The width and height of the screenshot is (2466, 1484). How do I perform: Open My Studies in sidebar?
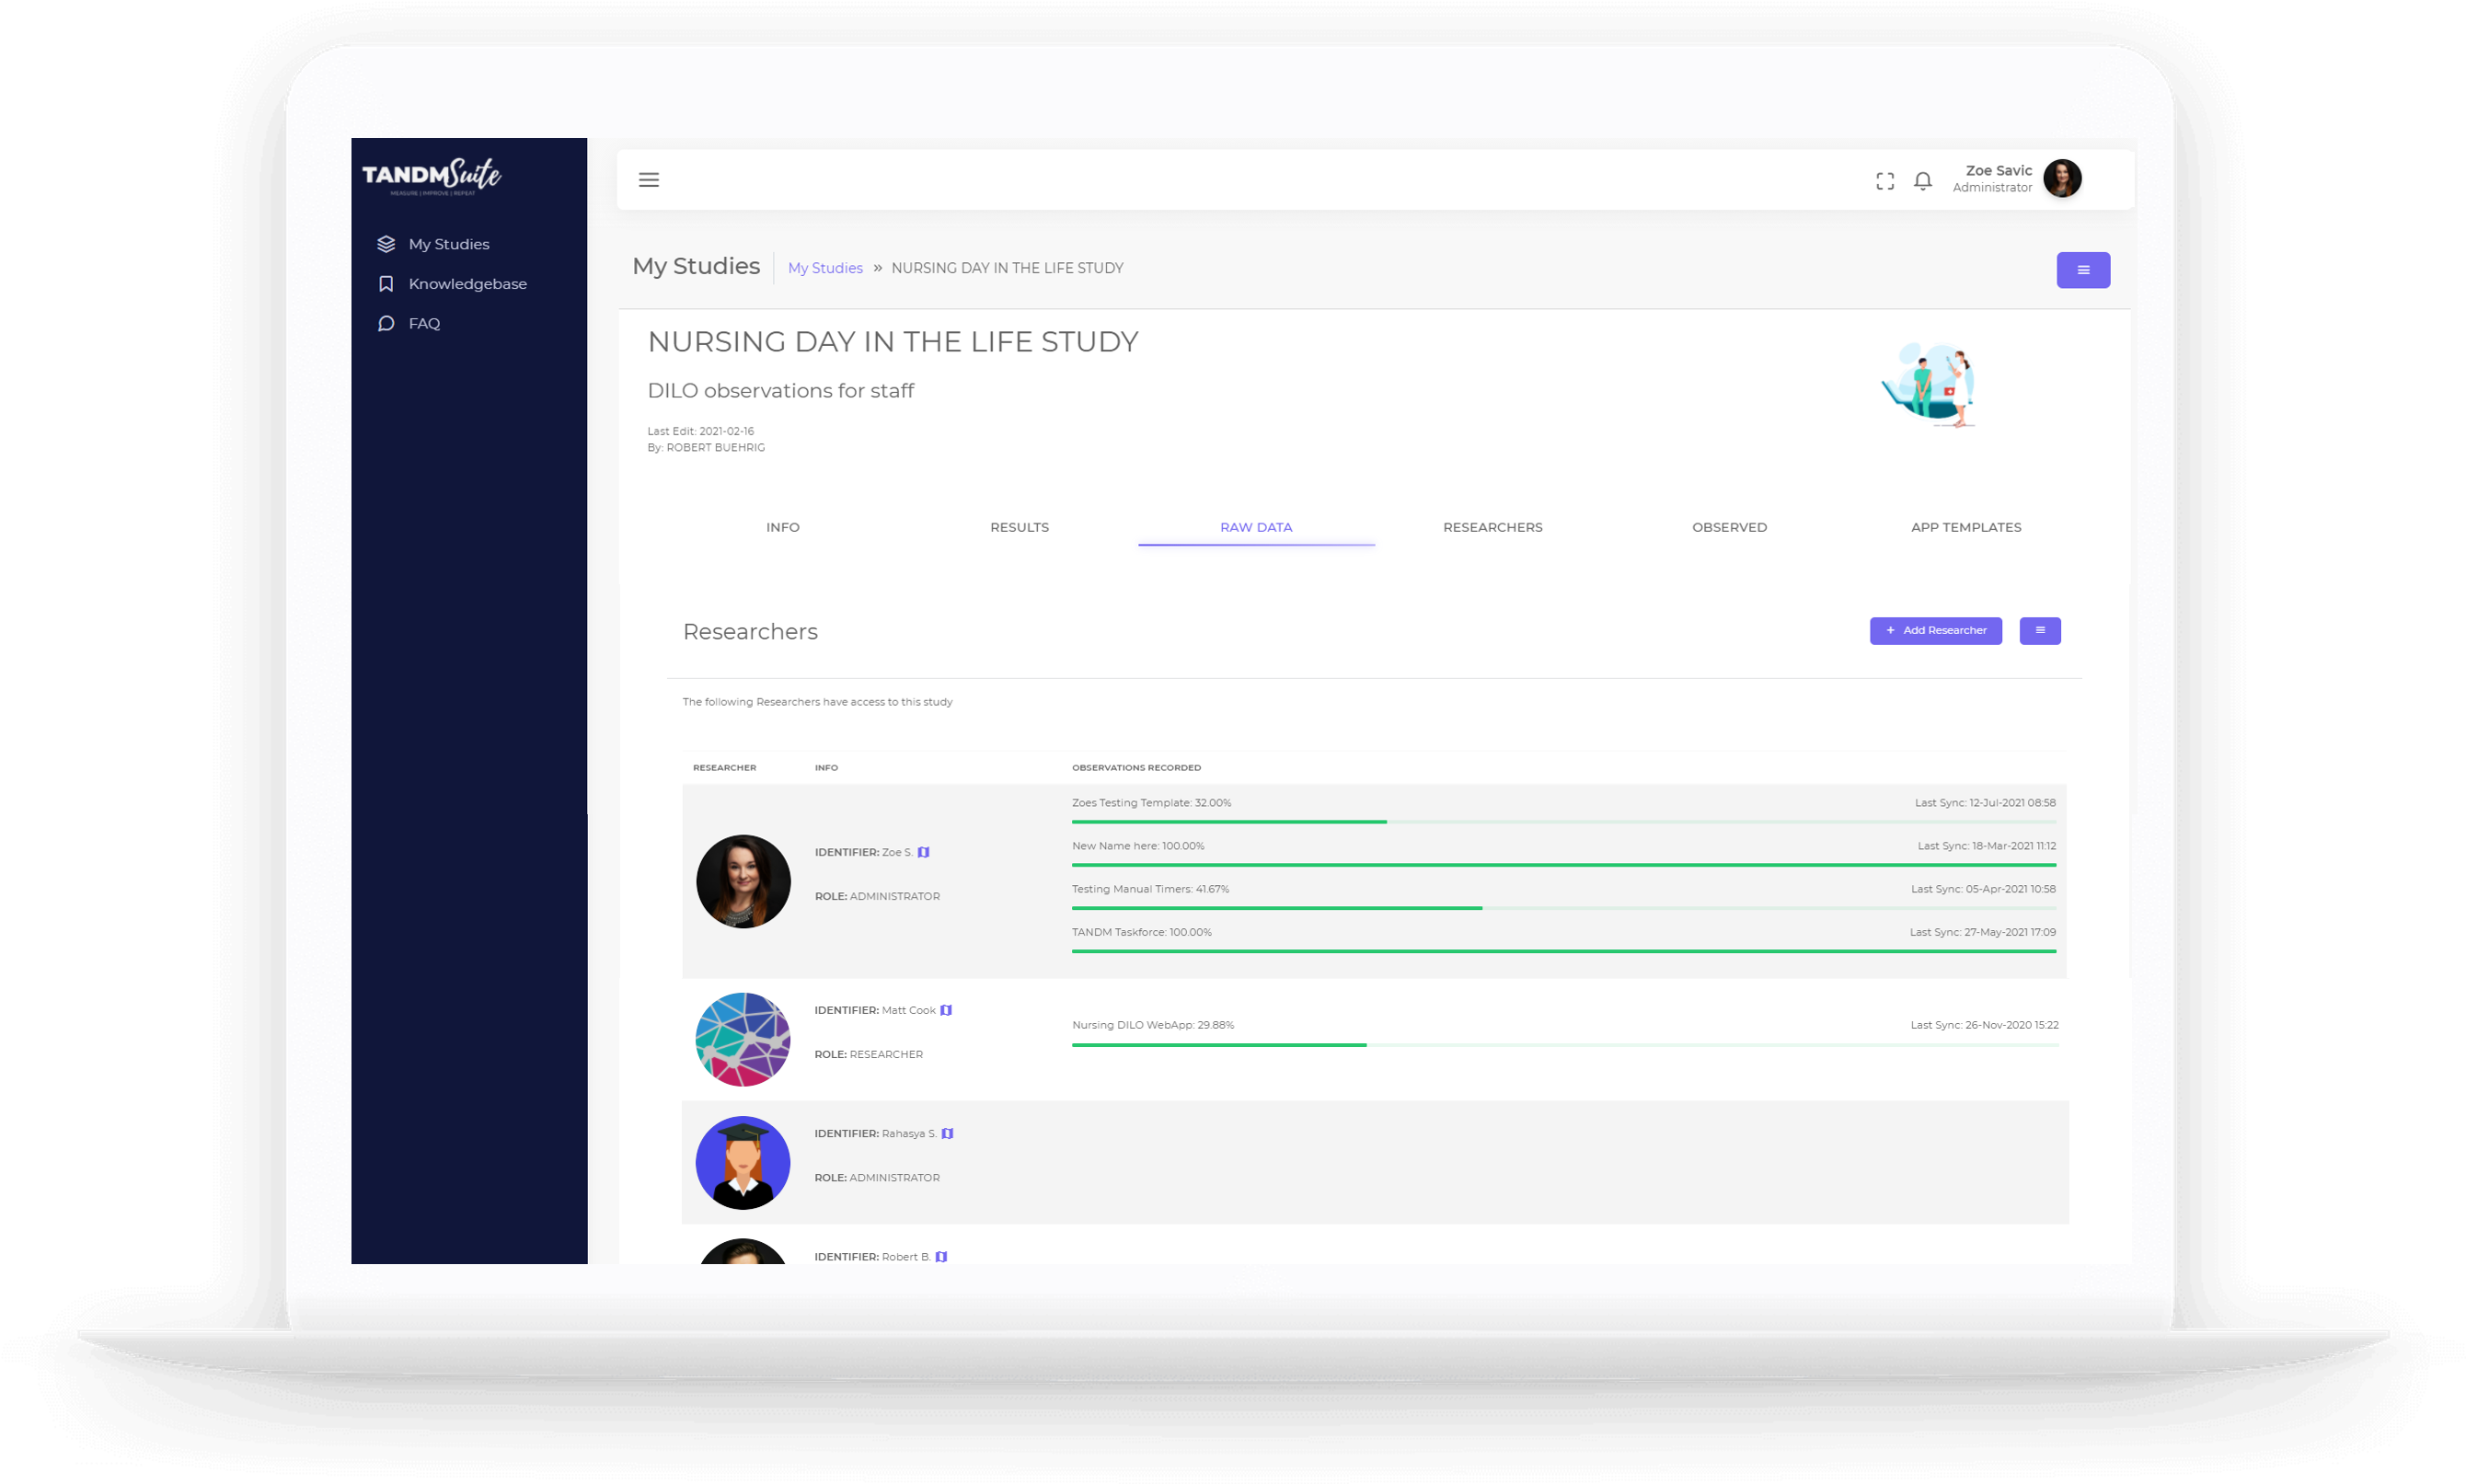(448, 244)
